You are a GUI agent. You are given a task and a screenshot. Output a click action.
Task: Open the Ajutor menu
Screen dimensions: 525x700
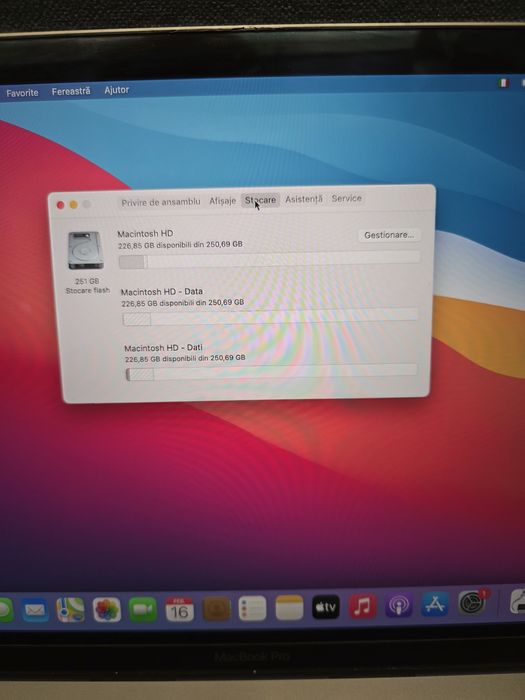(x=117, y=90)
